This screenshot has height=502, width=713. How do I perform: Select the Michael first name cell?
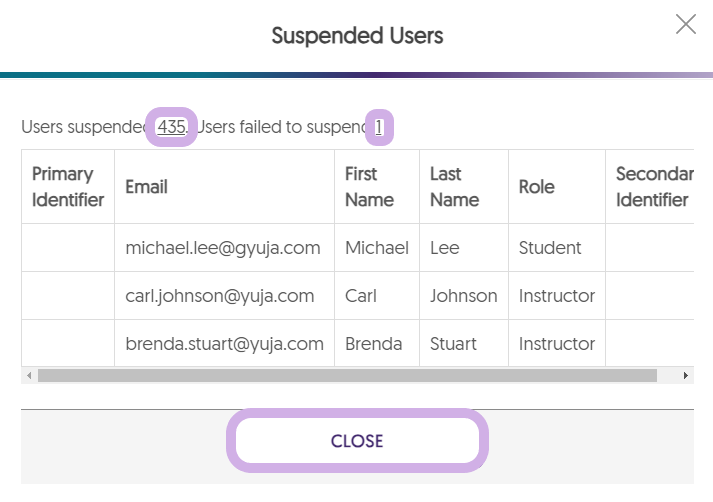tap(376, 248)
